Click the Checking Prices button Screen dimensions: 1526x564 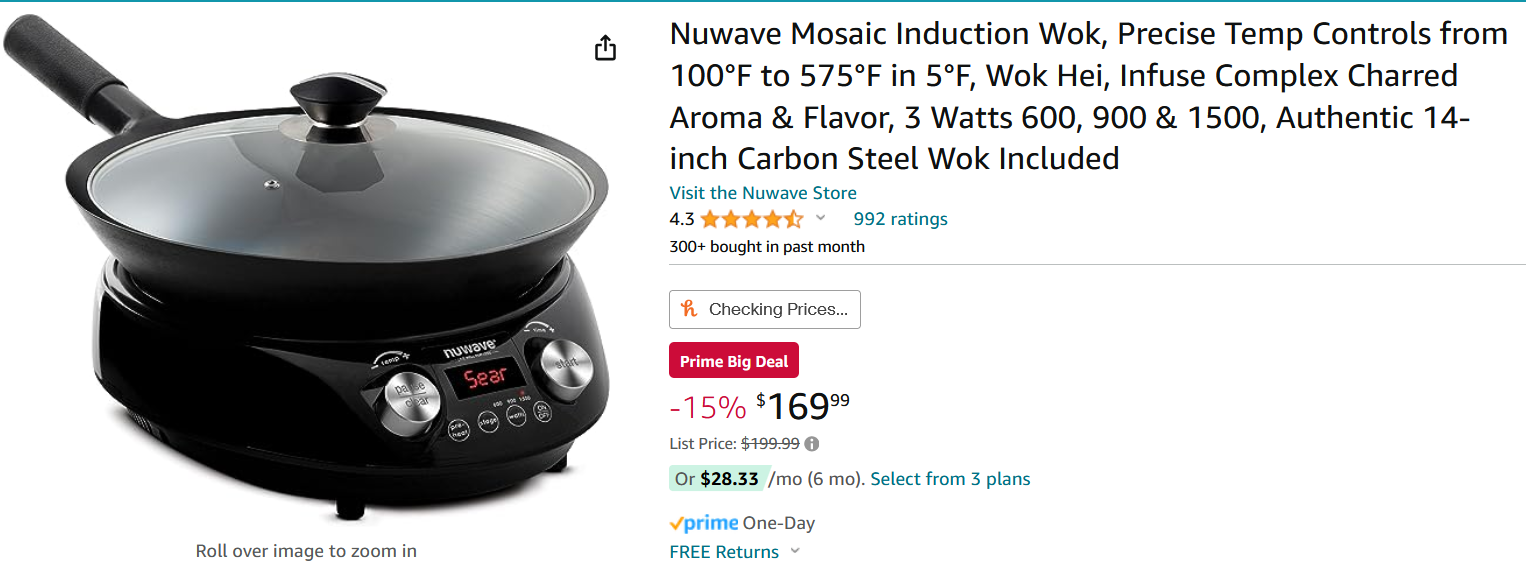click(x=765, y=309)
